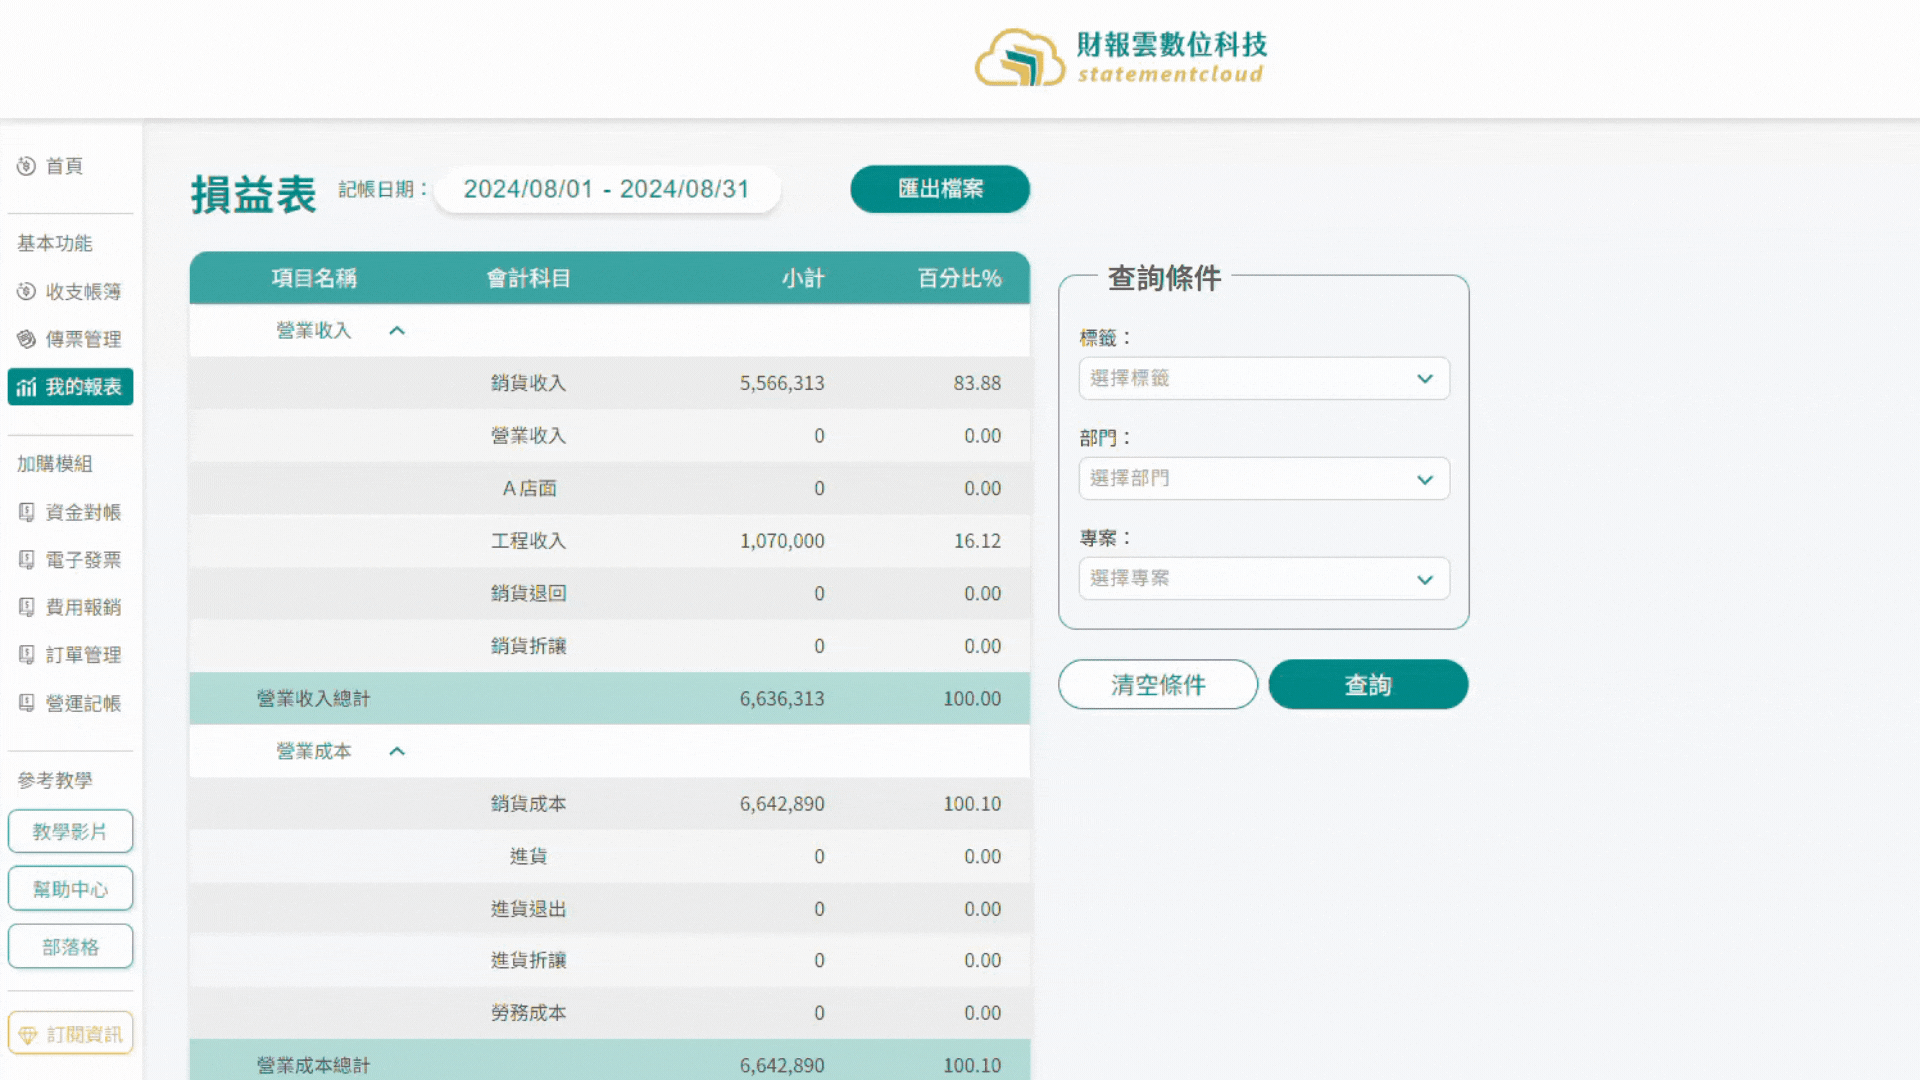
Task: Click the arrow in 選擇專案 box
Action: click(x=1425, y=580)
